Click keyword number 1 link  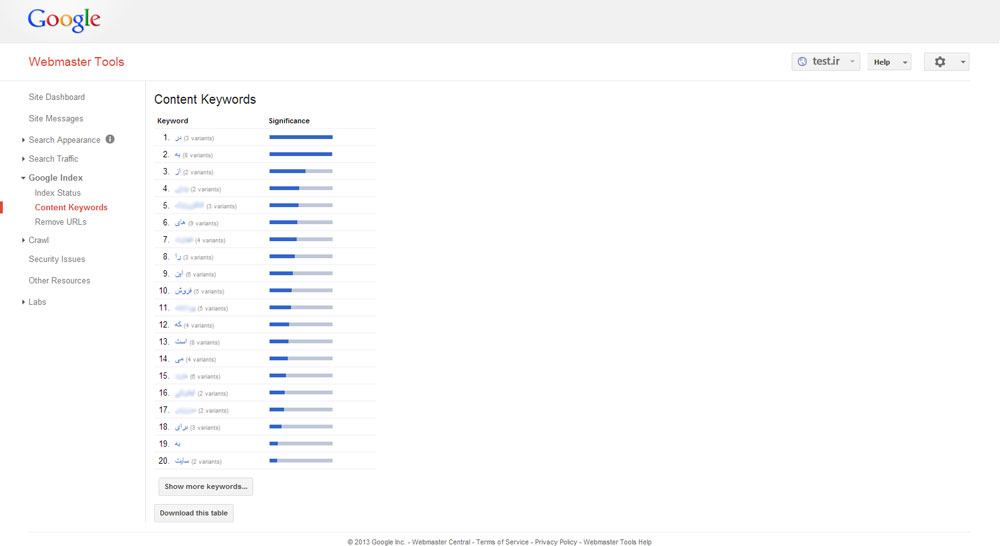pos(179,138)
